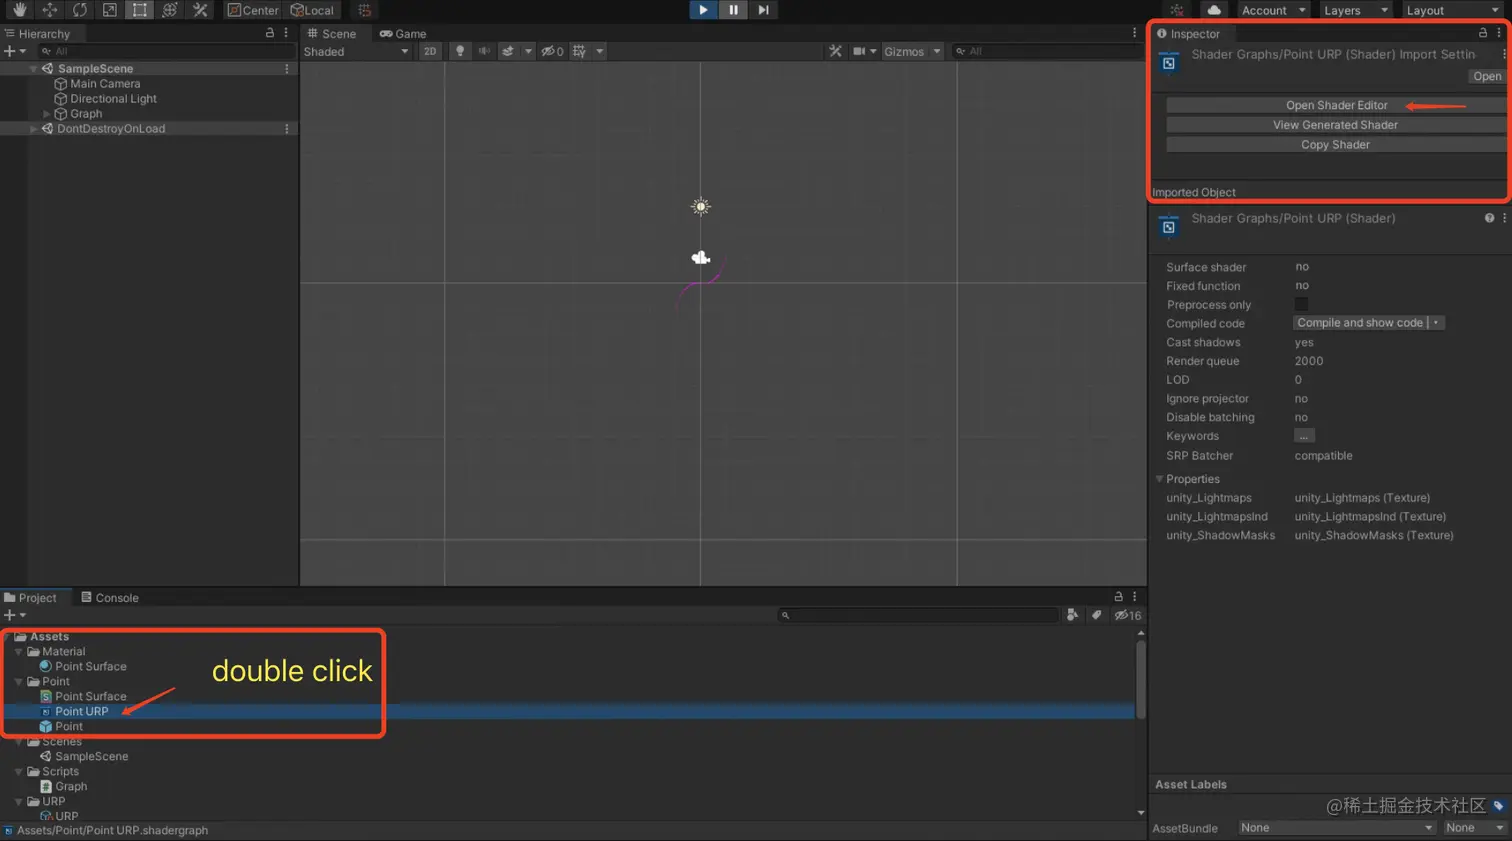Open the Scene view tools settings icon
1512x841 pixels.
click(x=835, y=51)
